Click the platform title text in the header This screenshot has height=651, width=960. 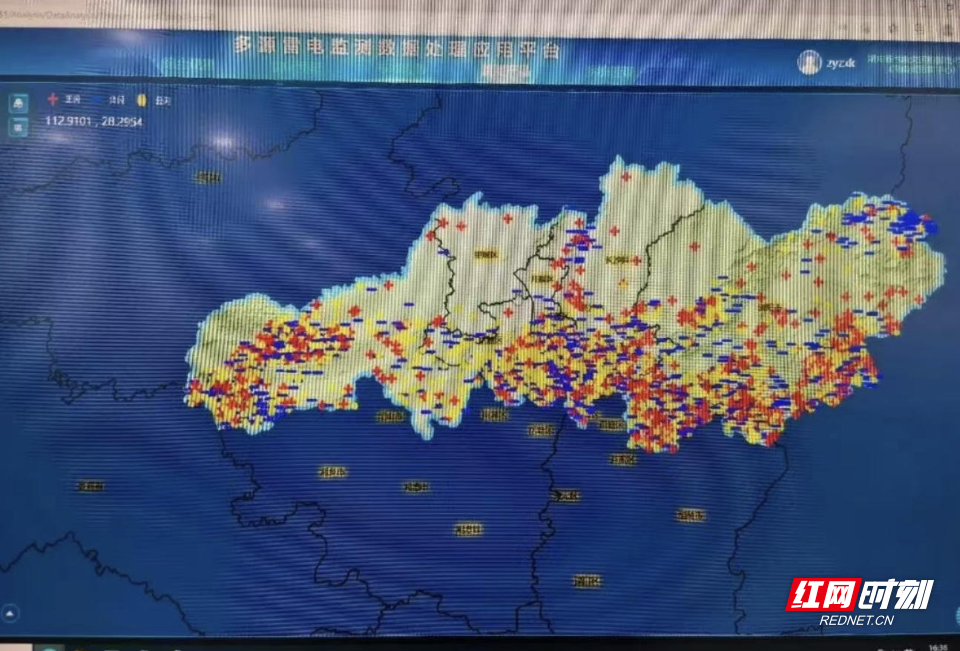pyautogui.click(x=397, y=47)
